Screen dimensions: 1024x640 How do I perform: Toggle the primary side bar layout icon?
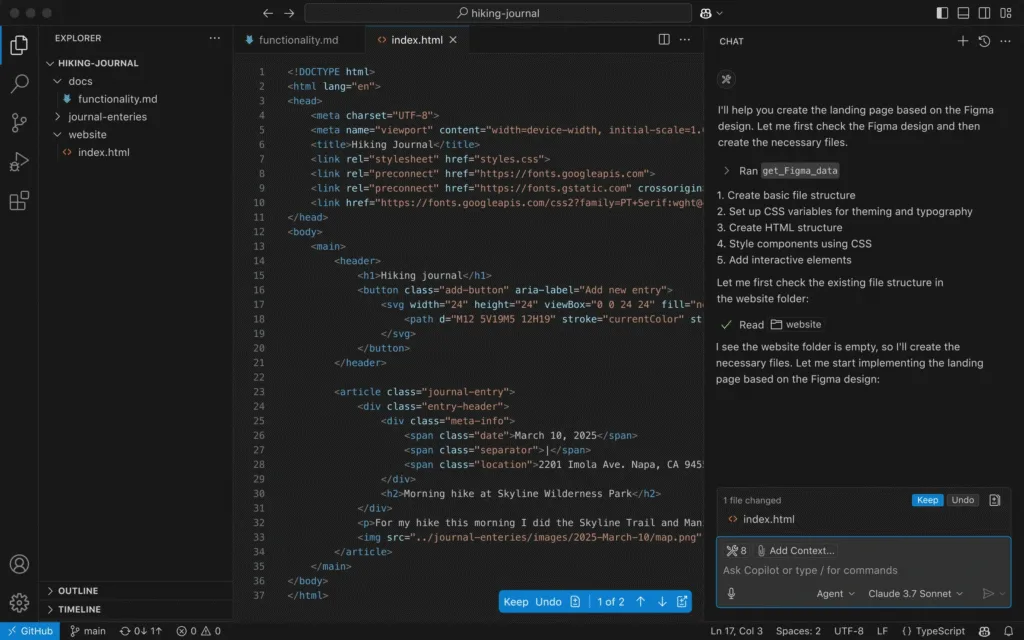point(942,13)
